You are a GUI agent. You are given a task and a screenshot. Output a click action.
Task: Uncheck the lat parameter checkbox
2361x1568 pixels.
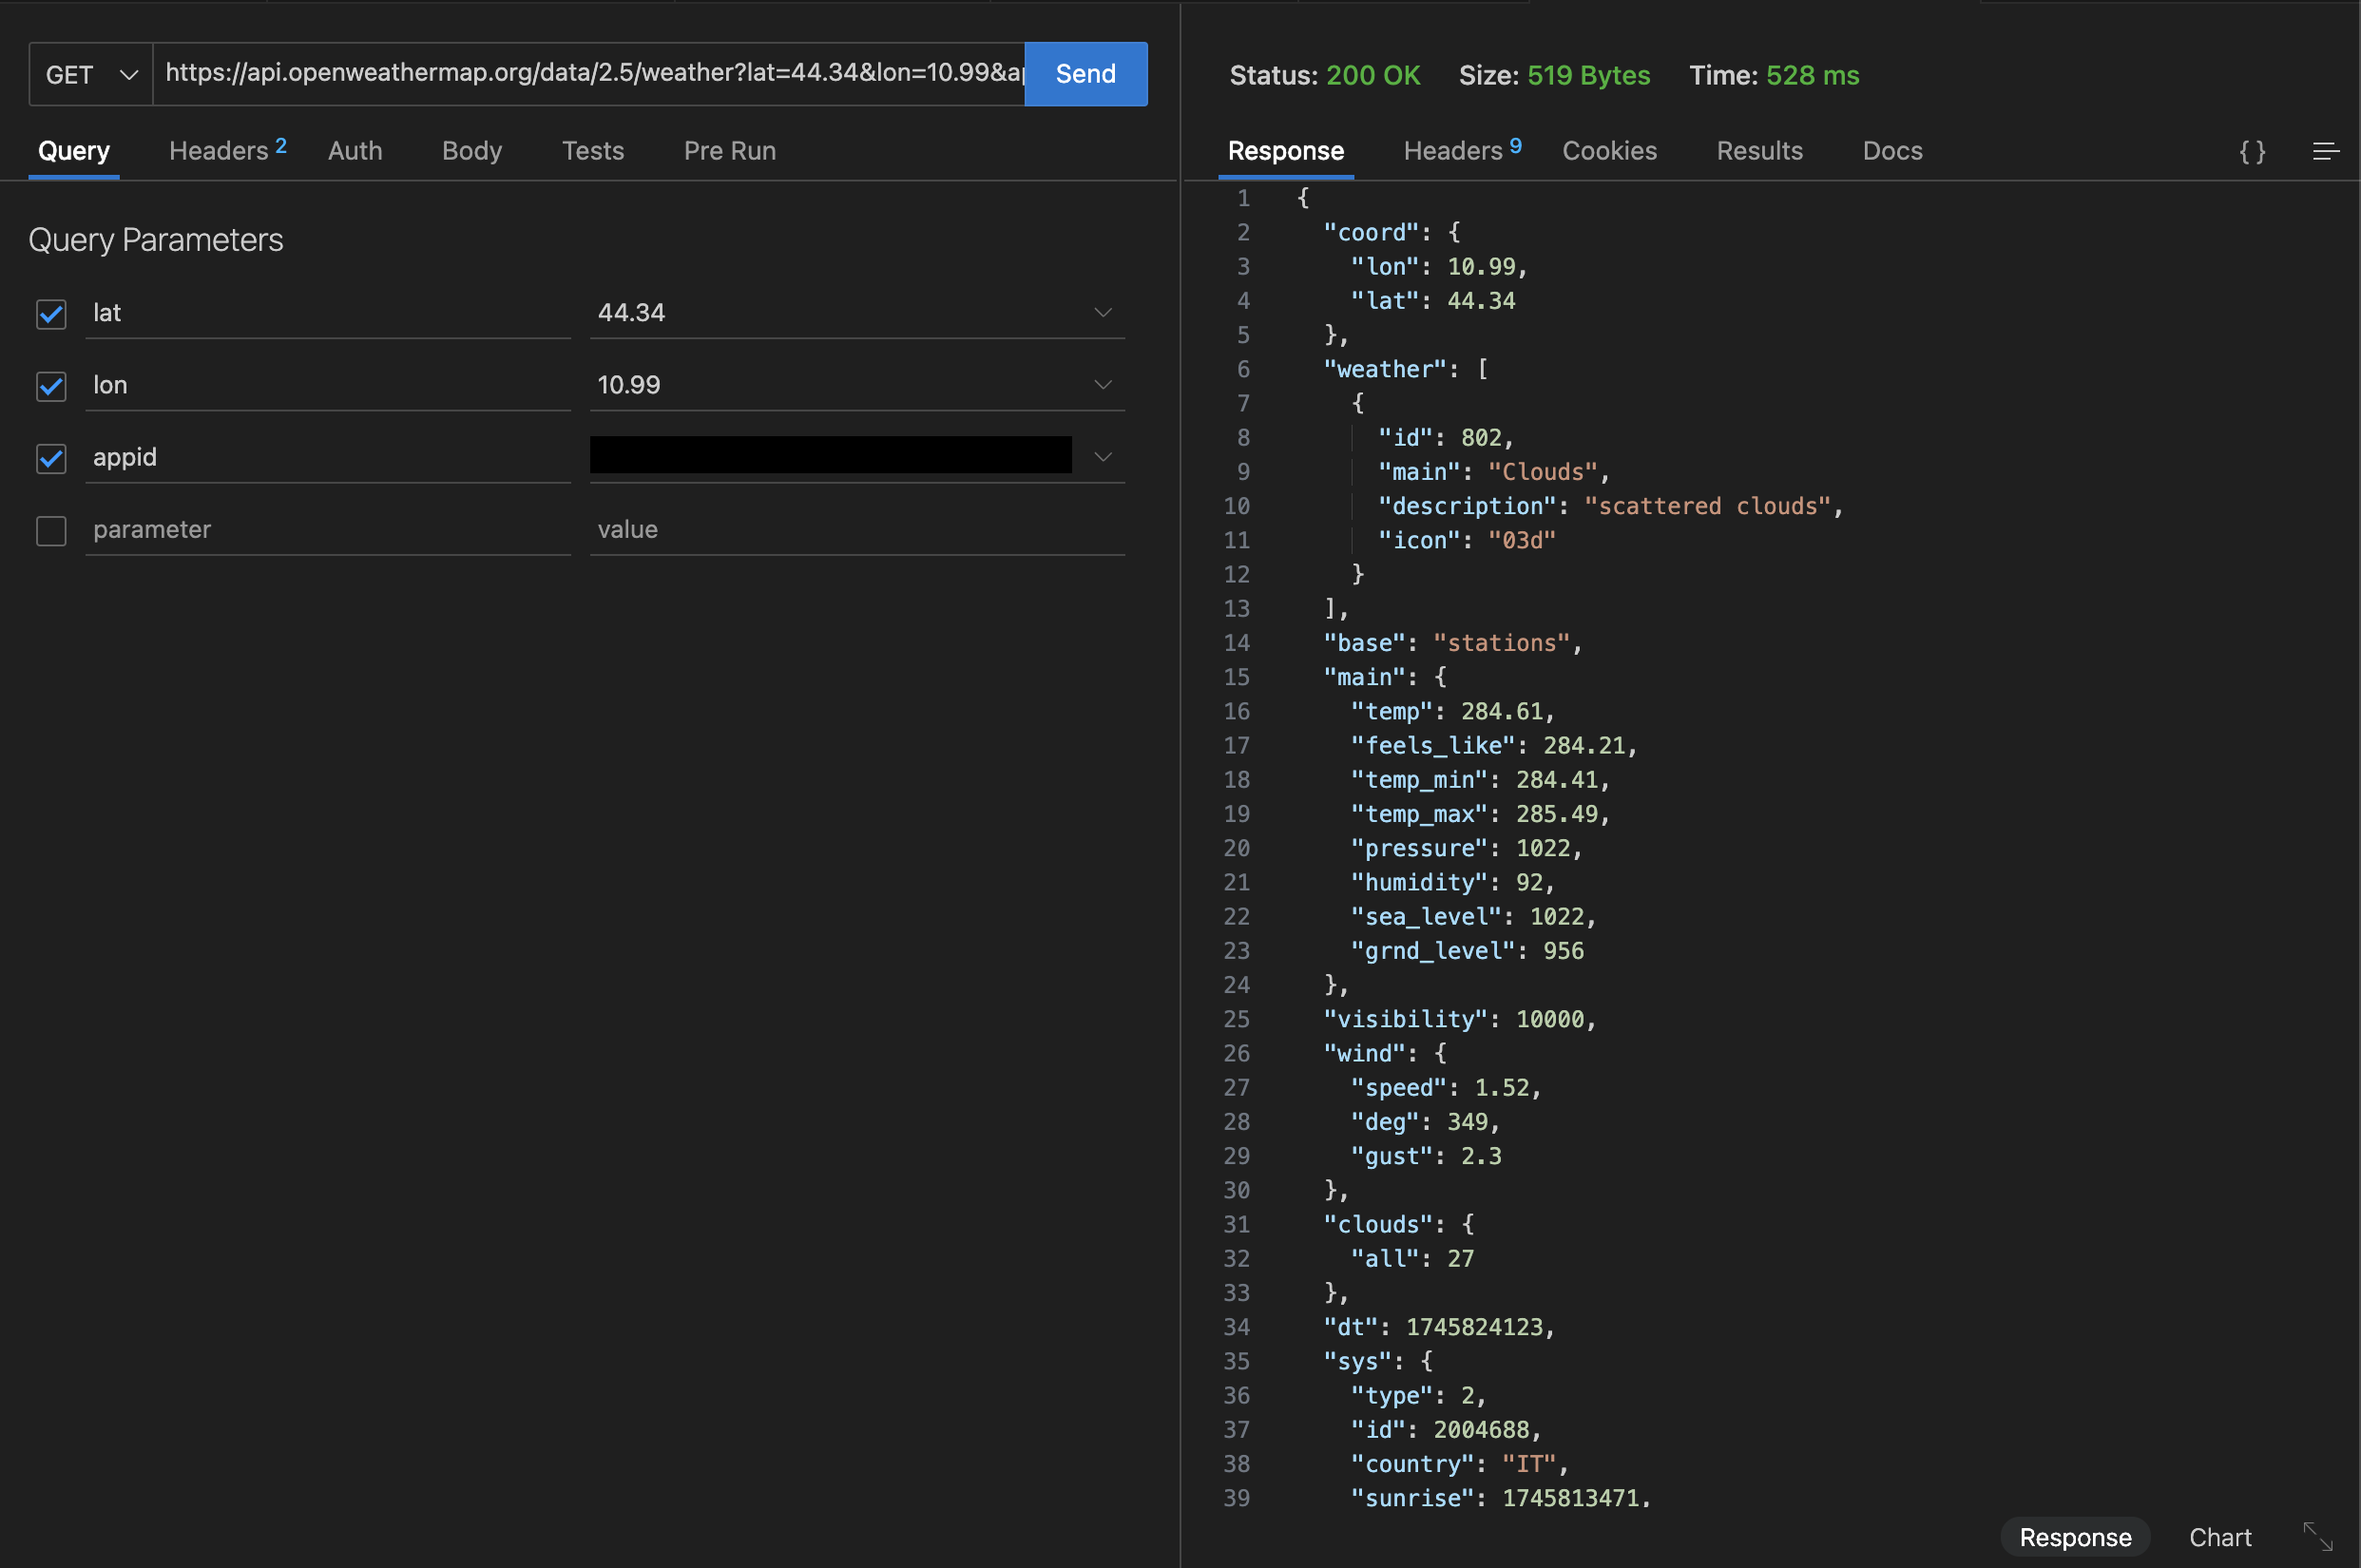coord(51,314)
